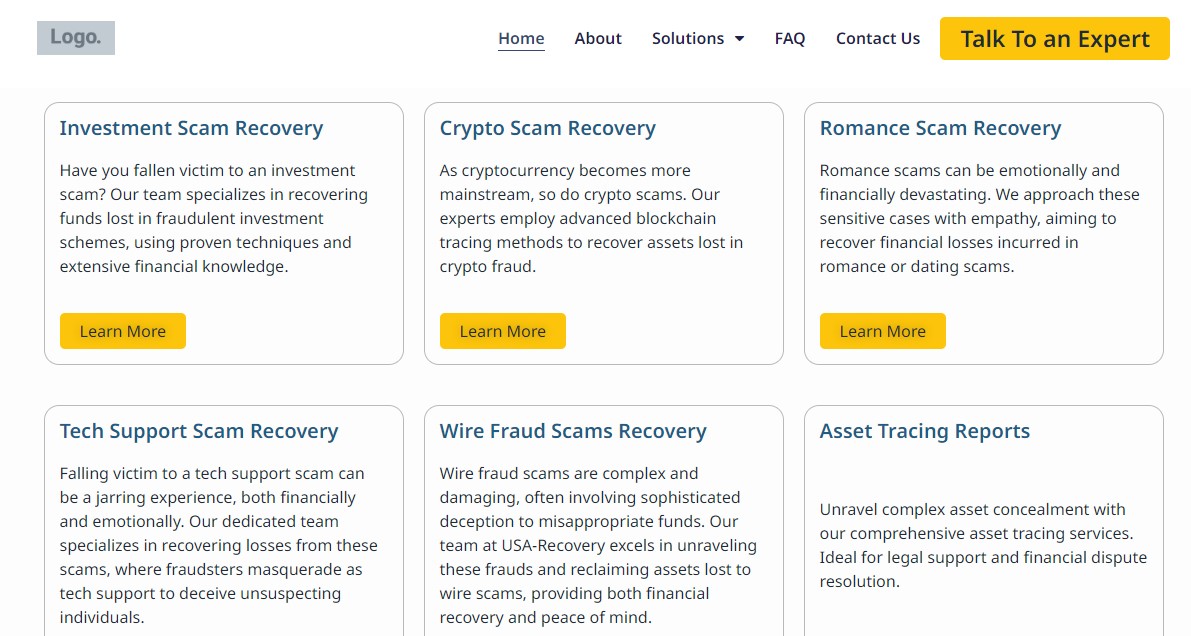Click the Solutions menu label

point(688,38)
